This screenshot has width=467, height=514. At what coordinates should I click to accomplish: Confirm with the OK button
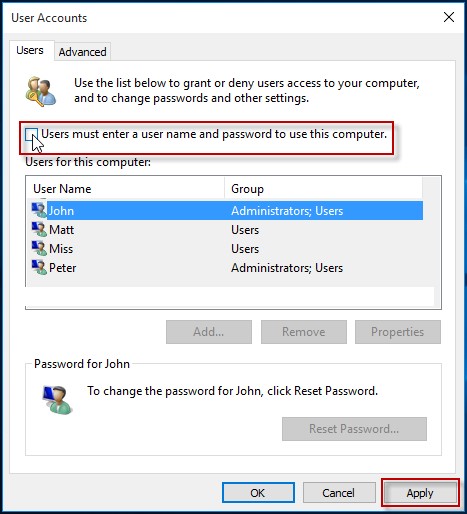(258, 493)
